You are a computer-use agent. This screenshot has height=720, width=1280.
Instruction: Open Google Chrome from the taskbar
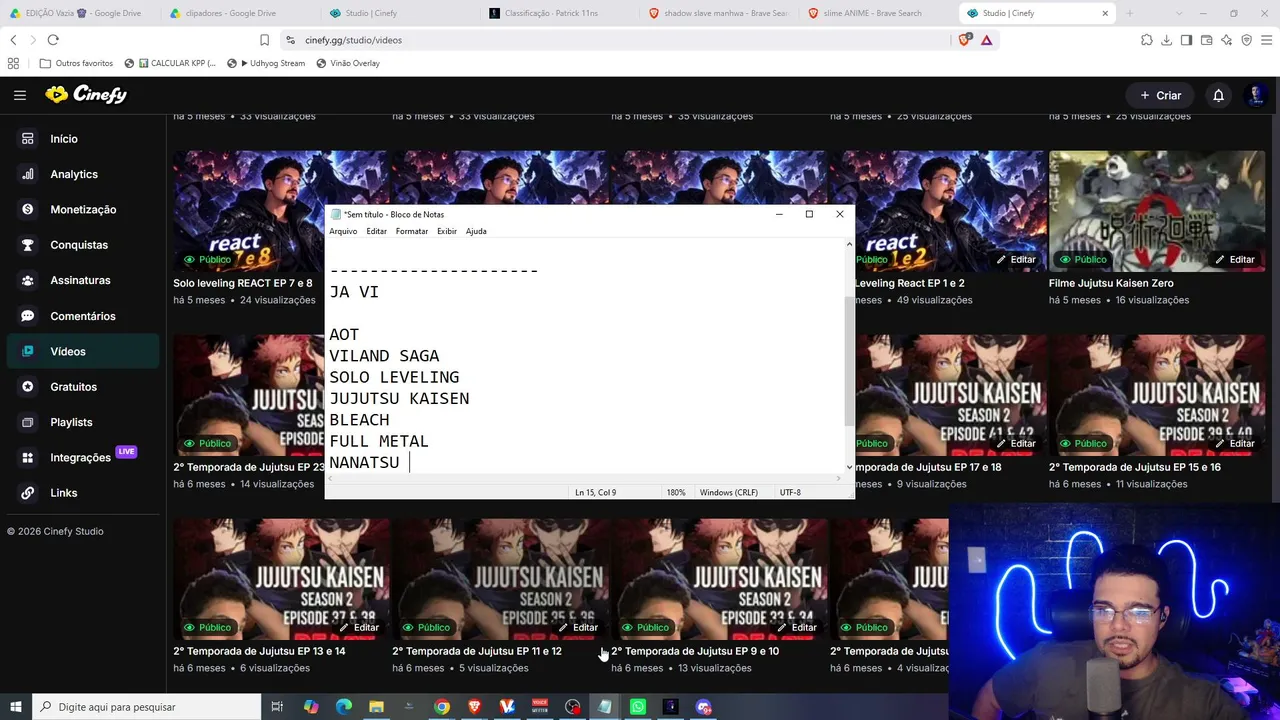click(x=442, y=707)
